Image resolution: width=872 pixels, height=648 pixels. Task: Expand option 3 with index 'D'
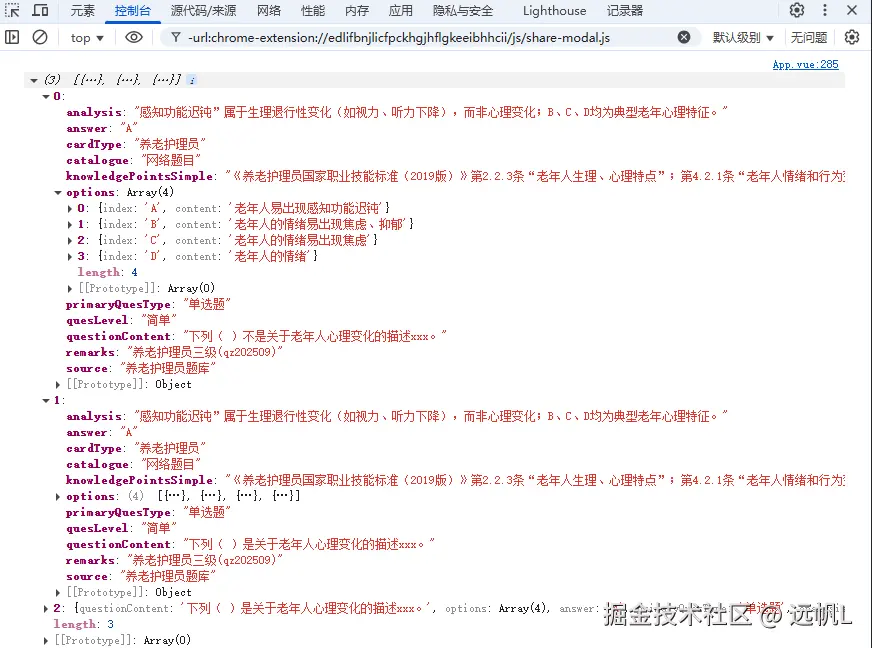(x=70, y=256)
